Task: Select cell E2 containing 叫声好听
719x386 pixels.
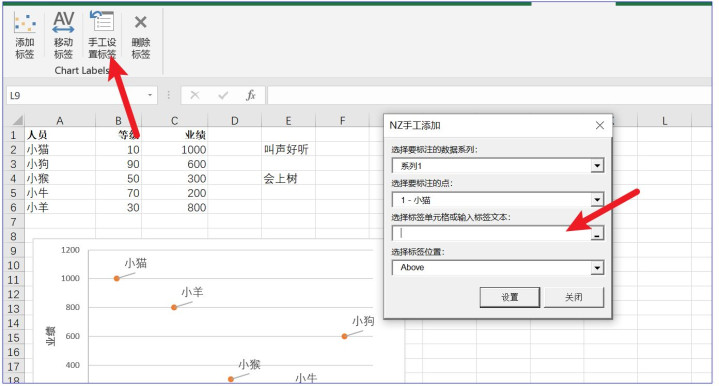Action: click(x=288, y=149)
